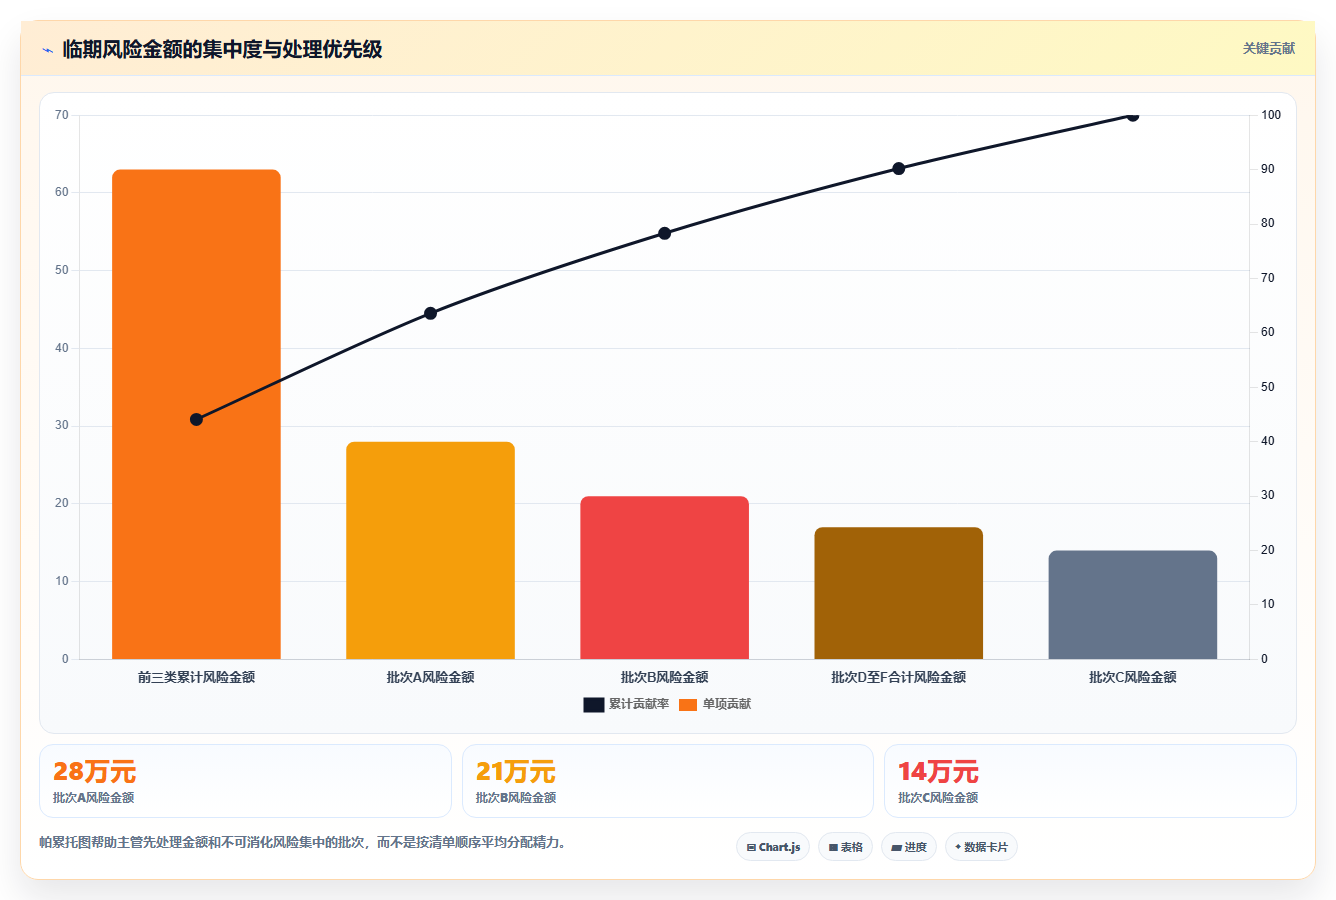Viewport: 1336px width, 900px height.
Task: Select the 批次B风险金额 red bar
Action: pyautogui.click(x=664, y=577)
